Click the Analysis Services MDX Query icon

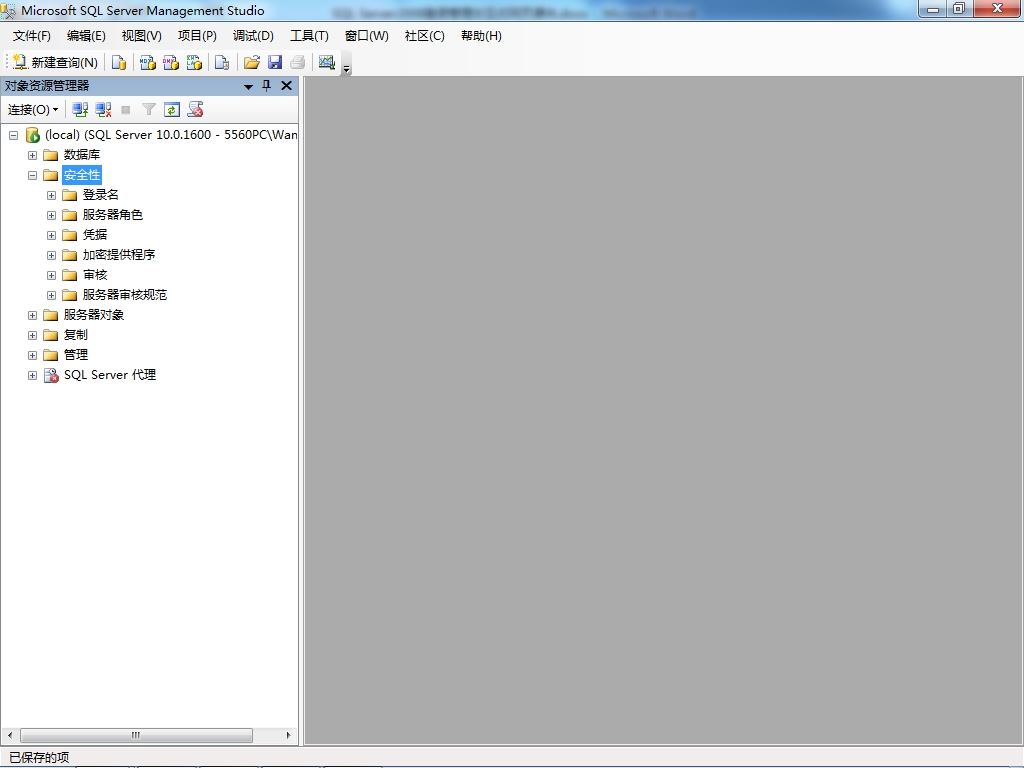[148, 62]
